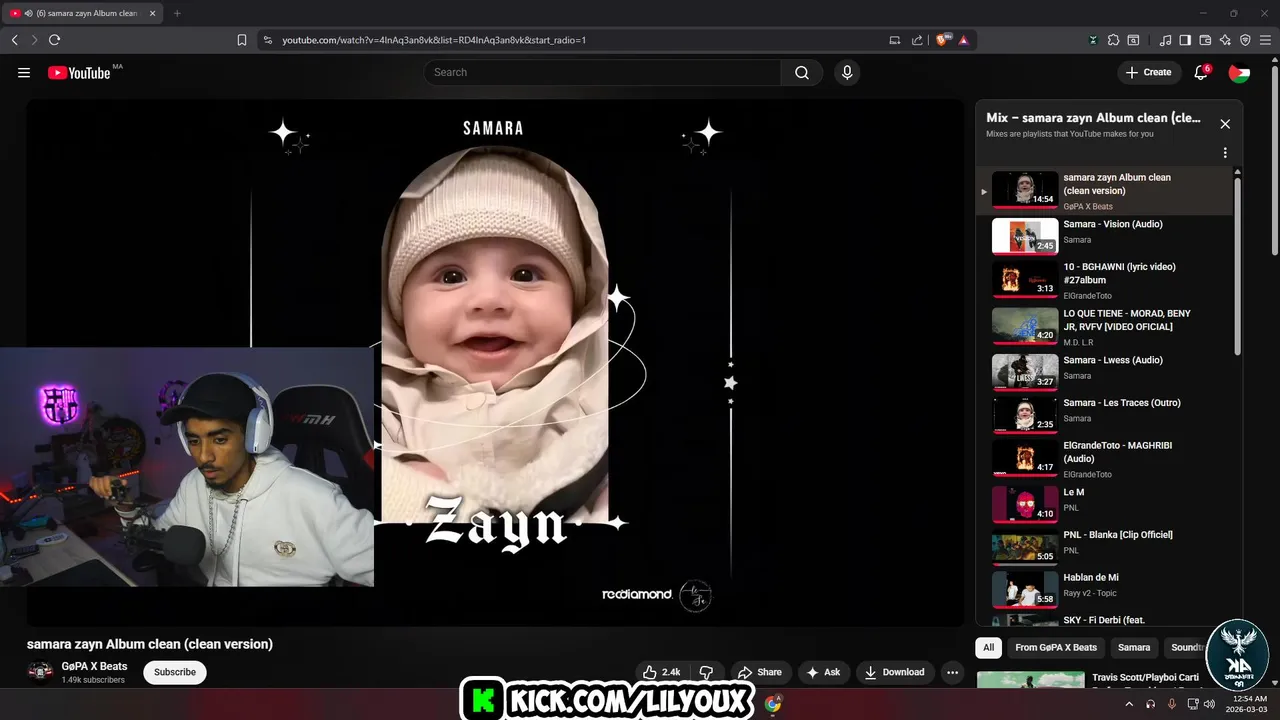Select the All filter chip
Image resolution: width=1280 pixels, height=720 pixels.
(x=988, y=647)
